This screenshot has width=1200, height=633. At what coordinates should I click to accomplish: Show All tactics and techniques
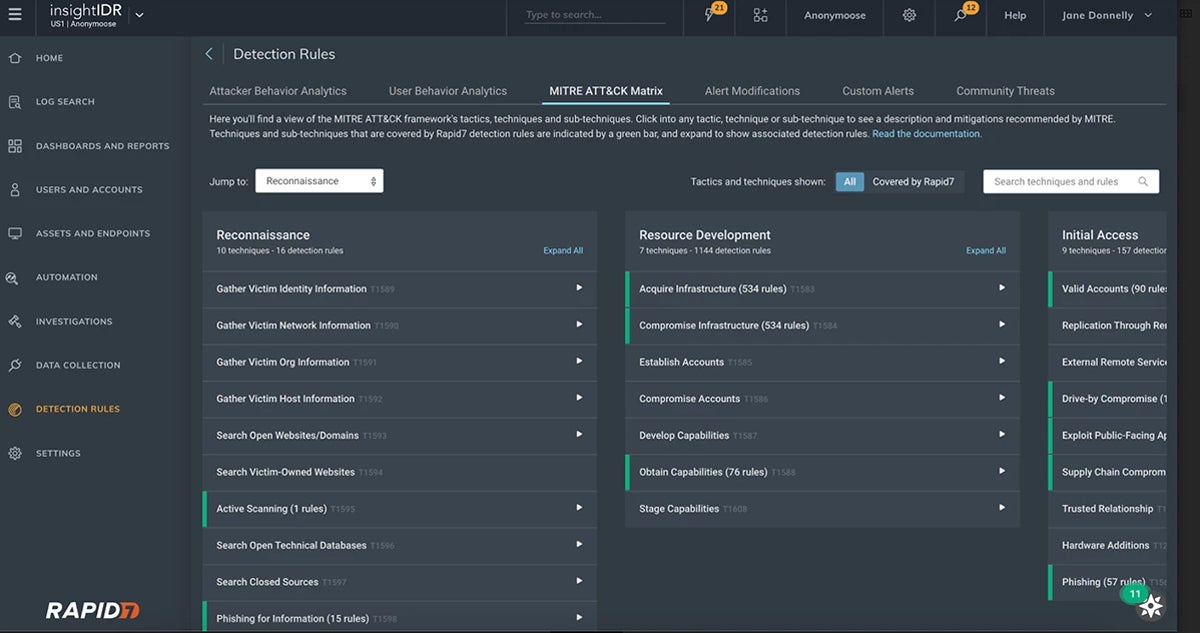click(849, 181)
